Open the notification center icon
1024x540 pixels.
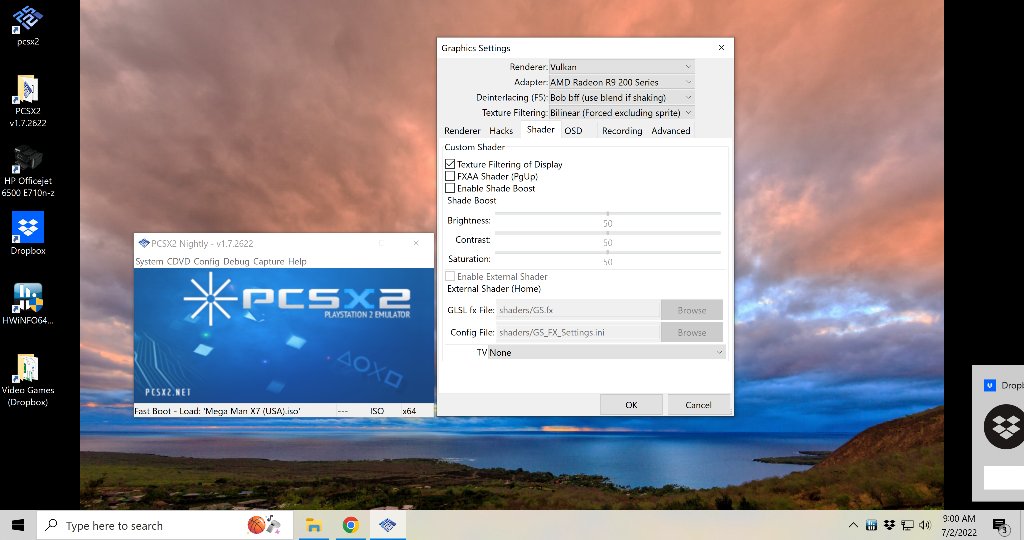pos(1000,525)
